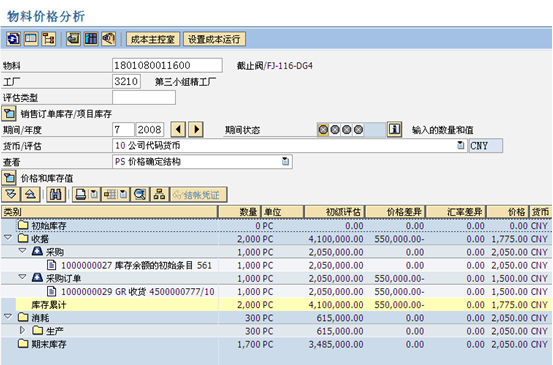Click the magnifier detail icon in table toolbar

pos(140,195)
